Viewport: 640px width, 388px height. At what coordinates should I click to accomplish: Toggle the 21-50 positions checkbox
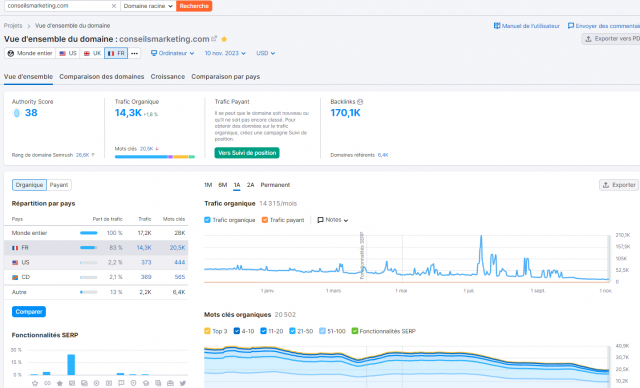click(292, 331)
